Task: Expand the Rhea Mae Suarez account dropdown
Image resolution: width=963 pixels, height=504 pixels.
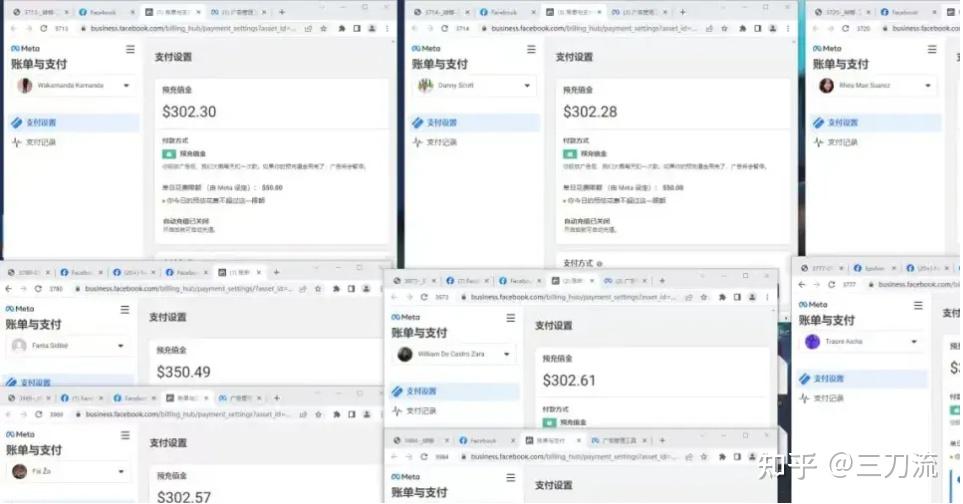Action: tap(928, 85)
